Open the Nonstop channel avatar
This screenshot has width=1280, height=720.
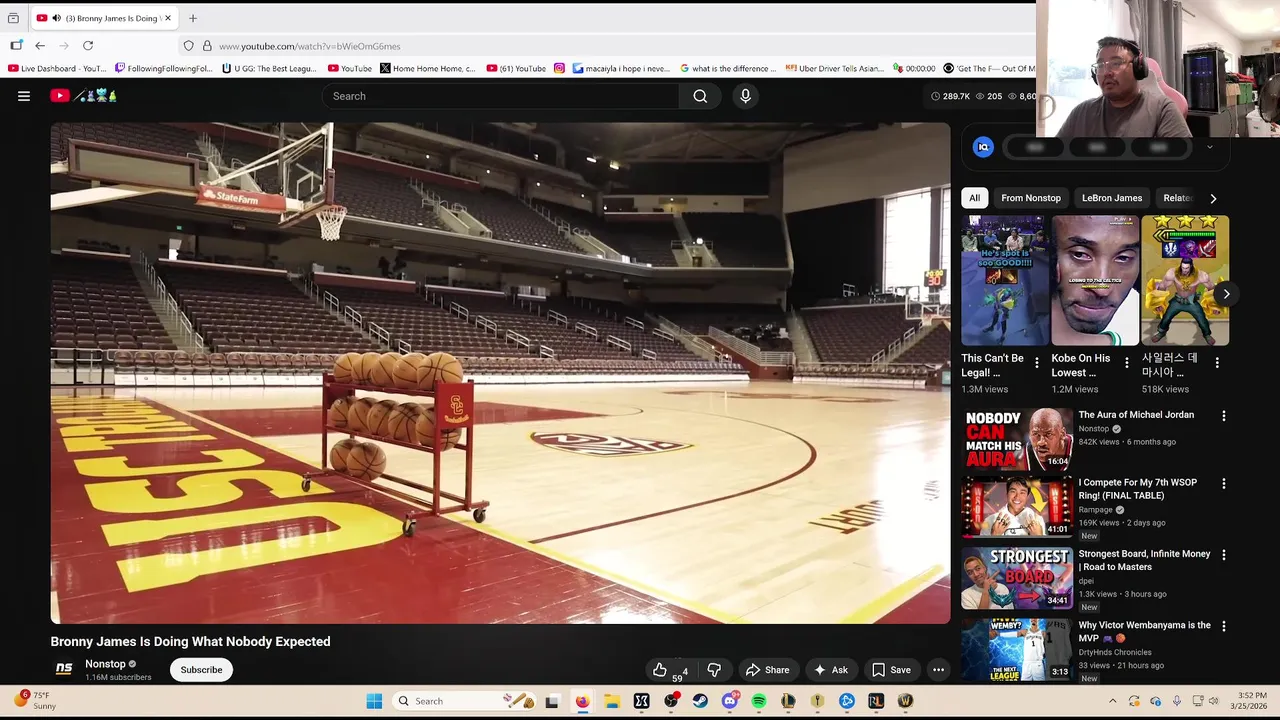tap(63, 669)
